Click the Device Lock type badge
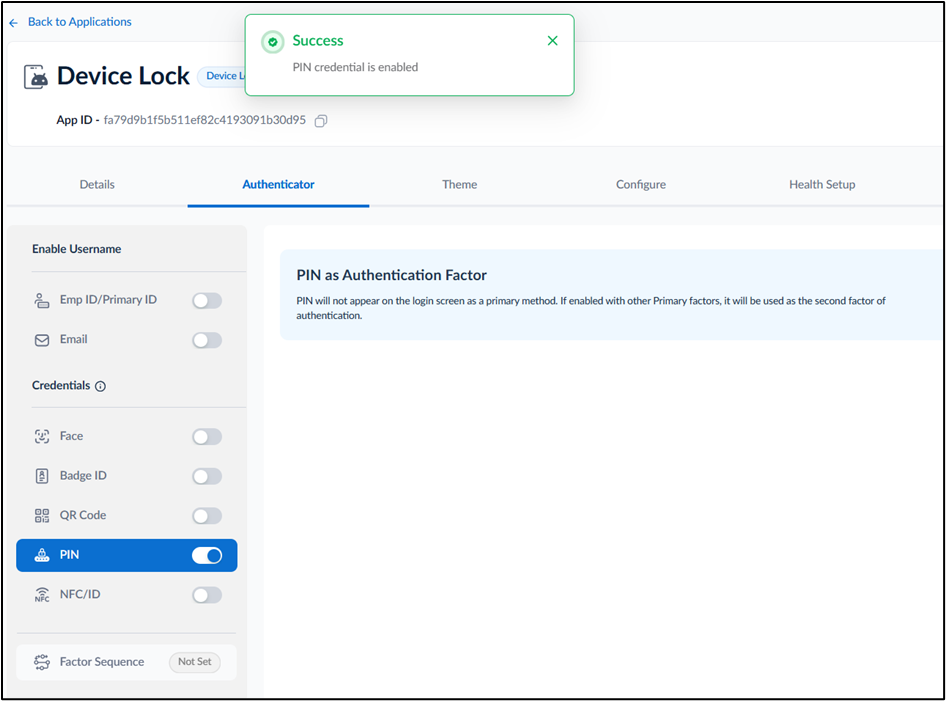Screen dimensions: 946x701 pos(222,76)
